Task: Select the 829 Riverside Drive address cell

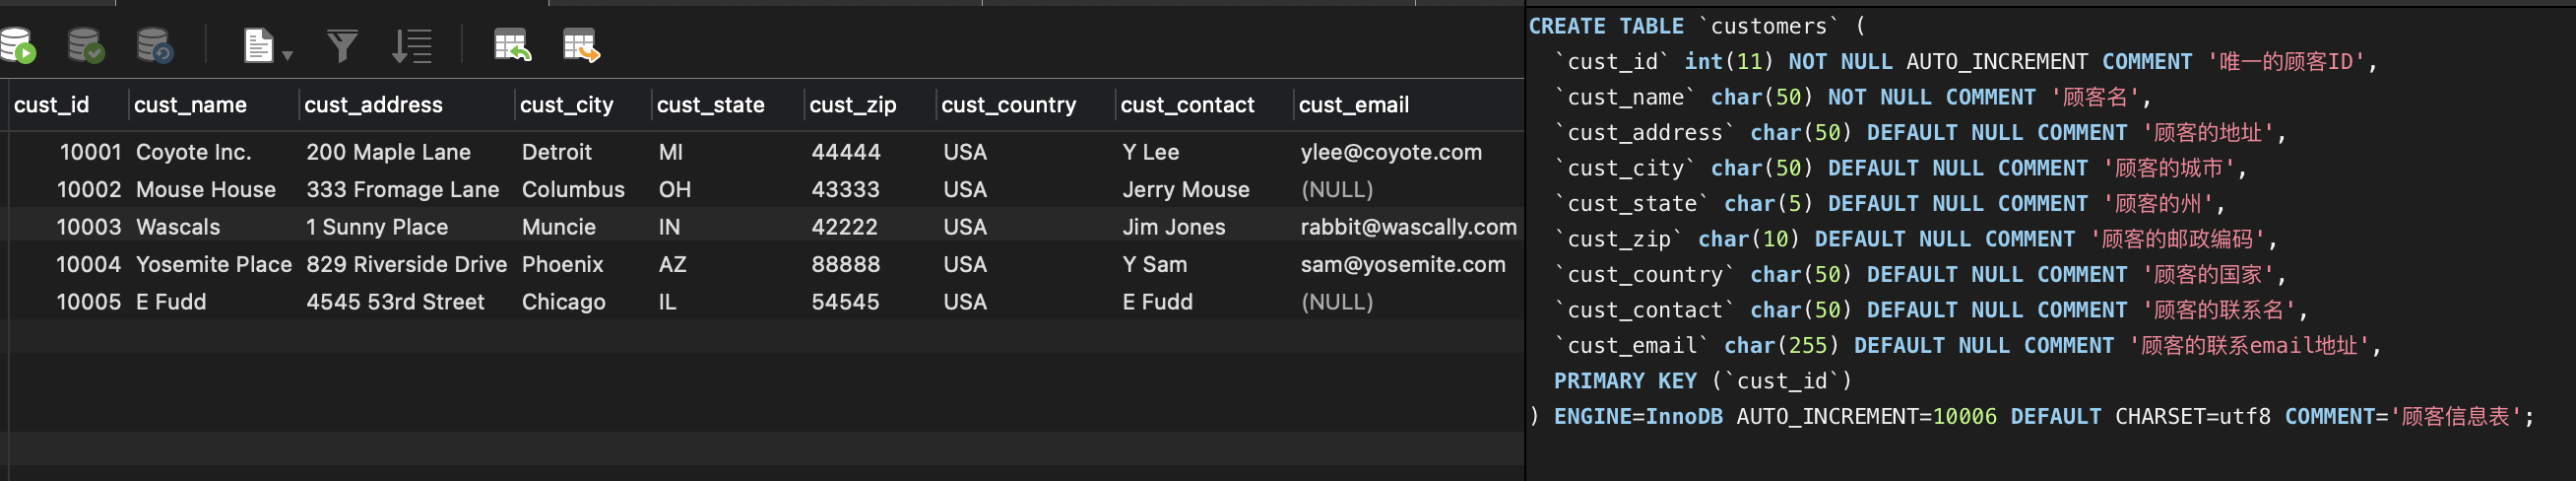Action: pyautogui.click(x=406, y=265)
